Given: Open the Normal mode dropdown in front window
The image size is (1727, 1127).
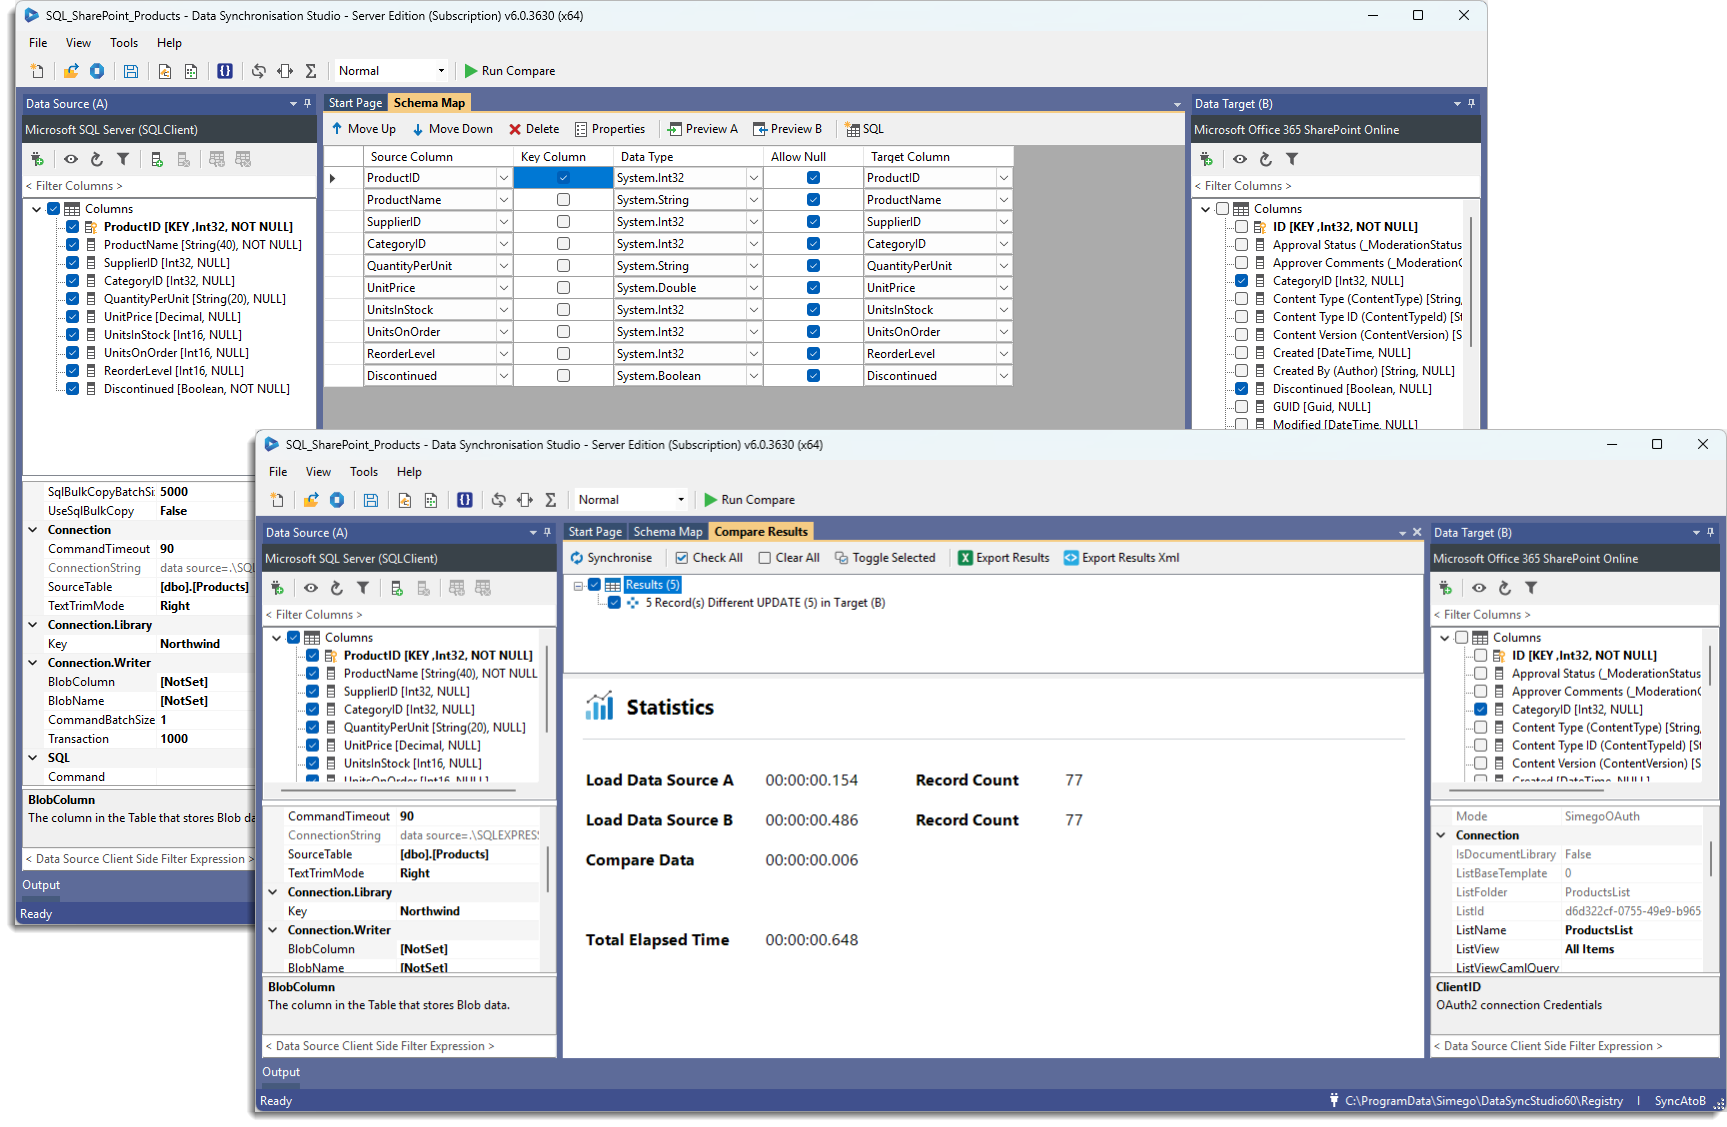Looking at the screenshot, I should (x=679, y=500).
